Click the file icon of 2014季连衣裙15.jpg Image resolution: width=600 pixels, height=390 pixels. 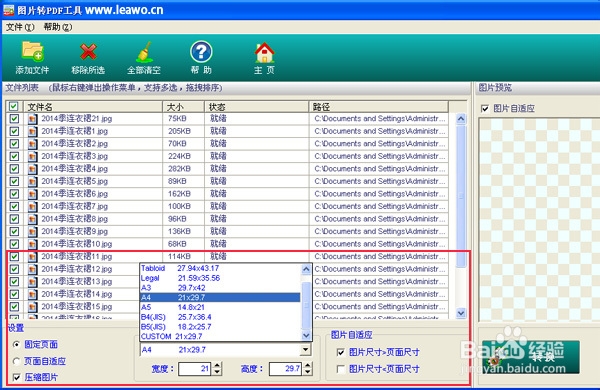33,307
